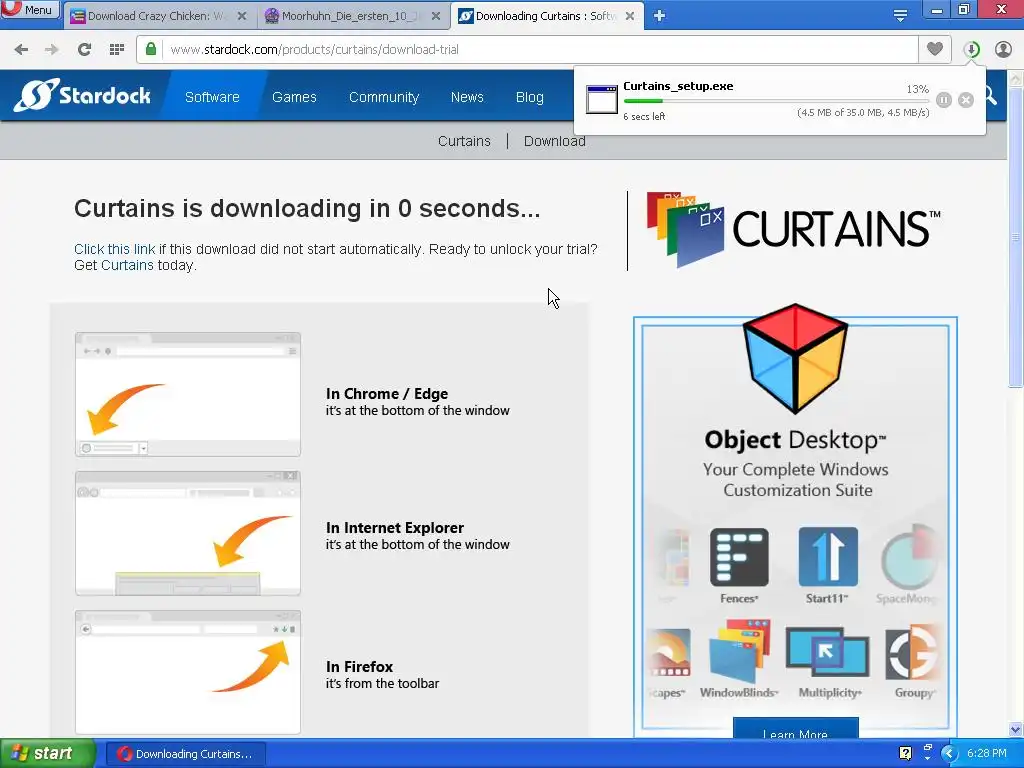Screen dimensions: 1024x768
Task: Click the Firefox instruction thumbnail
Action: click(188, 672)
